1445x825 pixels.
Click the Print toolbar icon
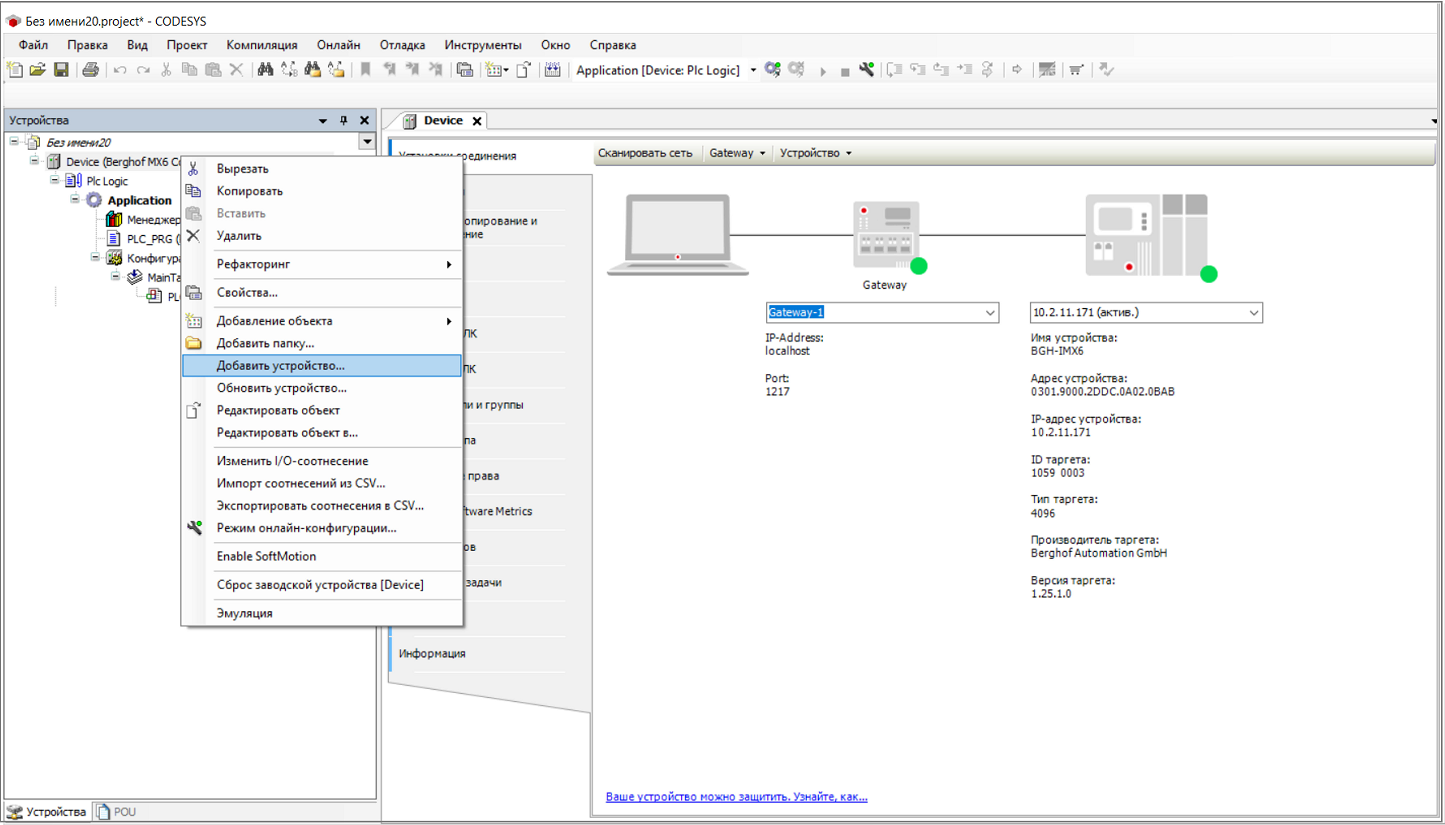90,70
